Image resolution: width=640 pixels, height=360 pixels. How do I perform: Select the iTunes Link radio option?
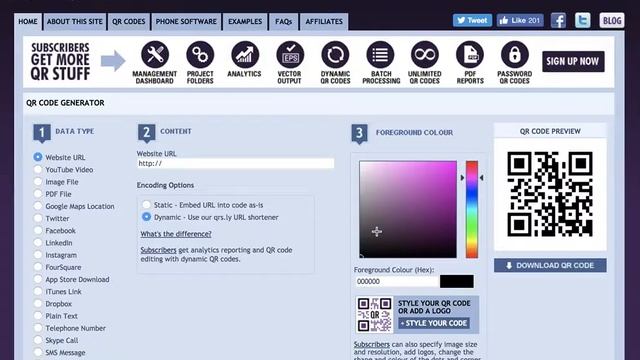tap(38, 291)
